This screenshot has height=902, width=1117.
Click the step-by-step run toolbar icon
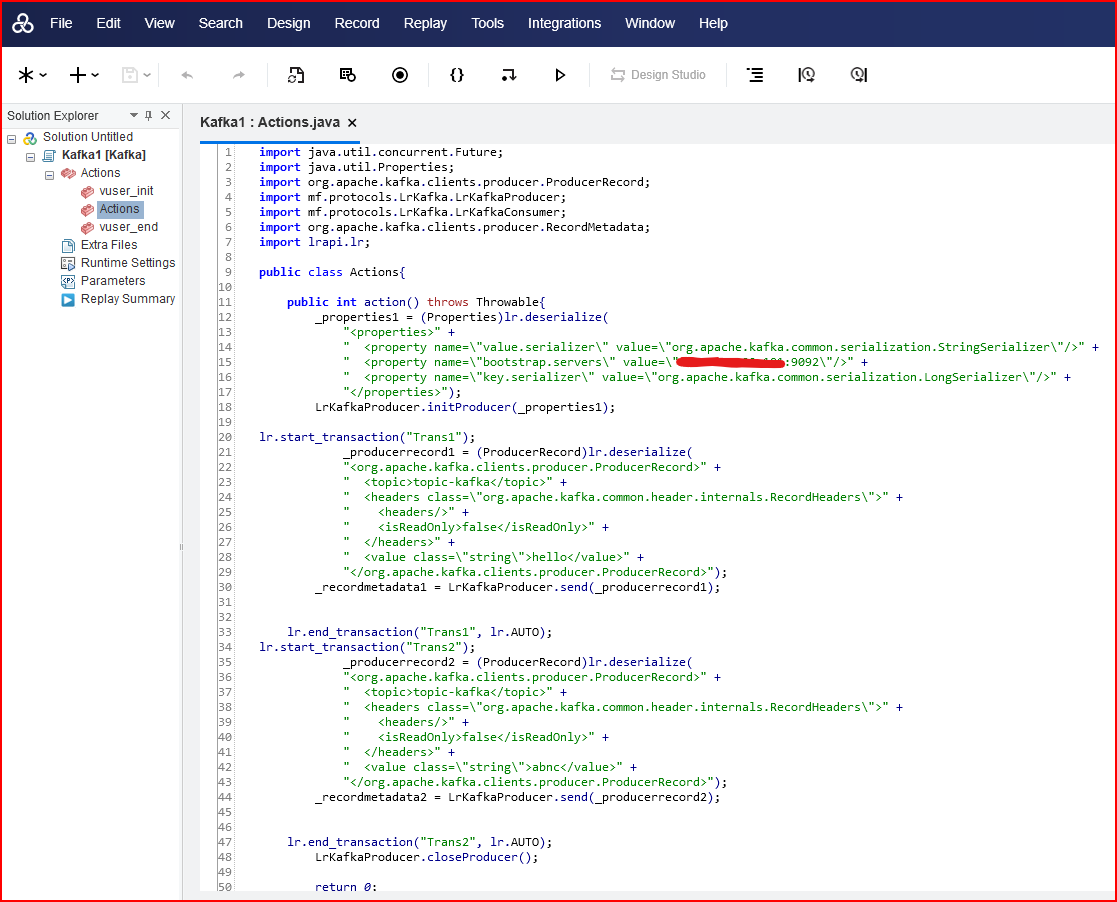[x=509, y=75]
